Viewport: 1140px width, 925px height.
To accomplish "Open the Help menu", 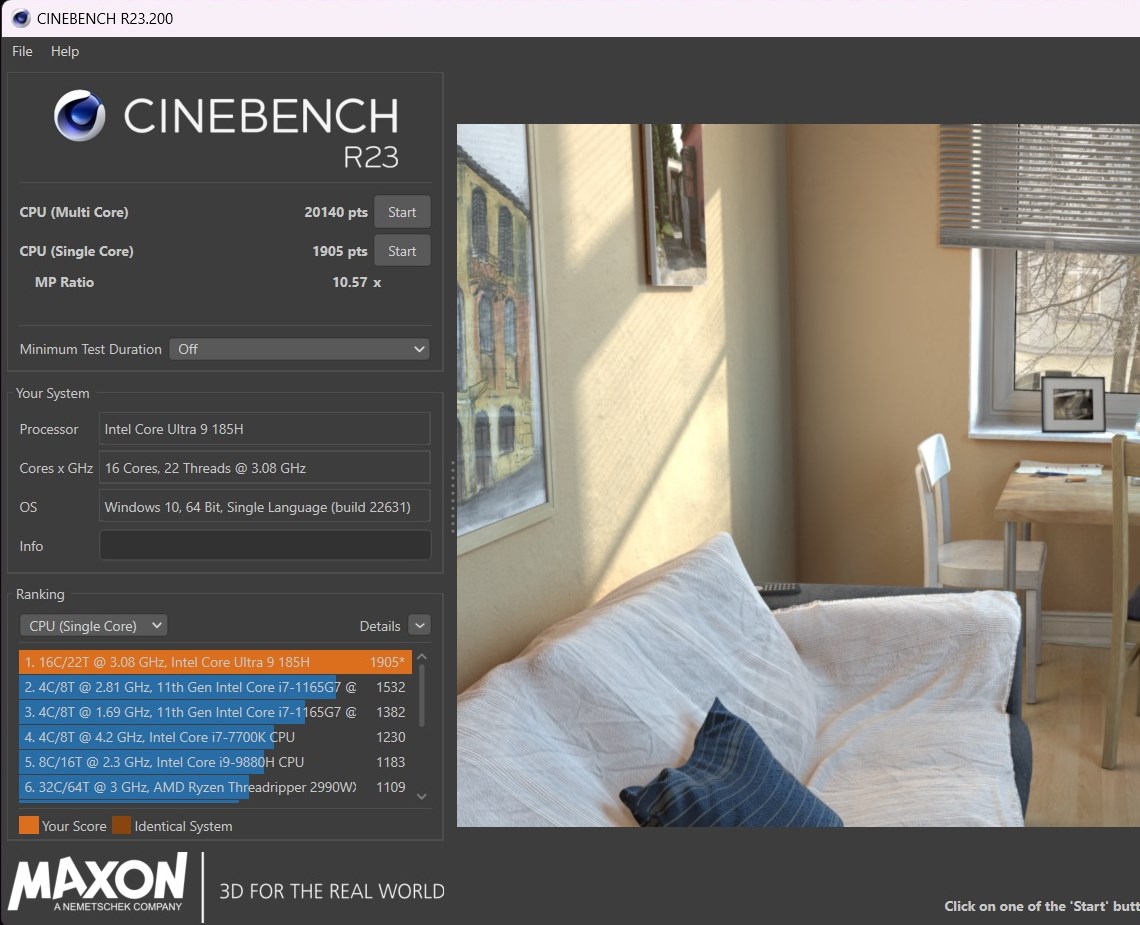I will [65, 51].
